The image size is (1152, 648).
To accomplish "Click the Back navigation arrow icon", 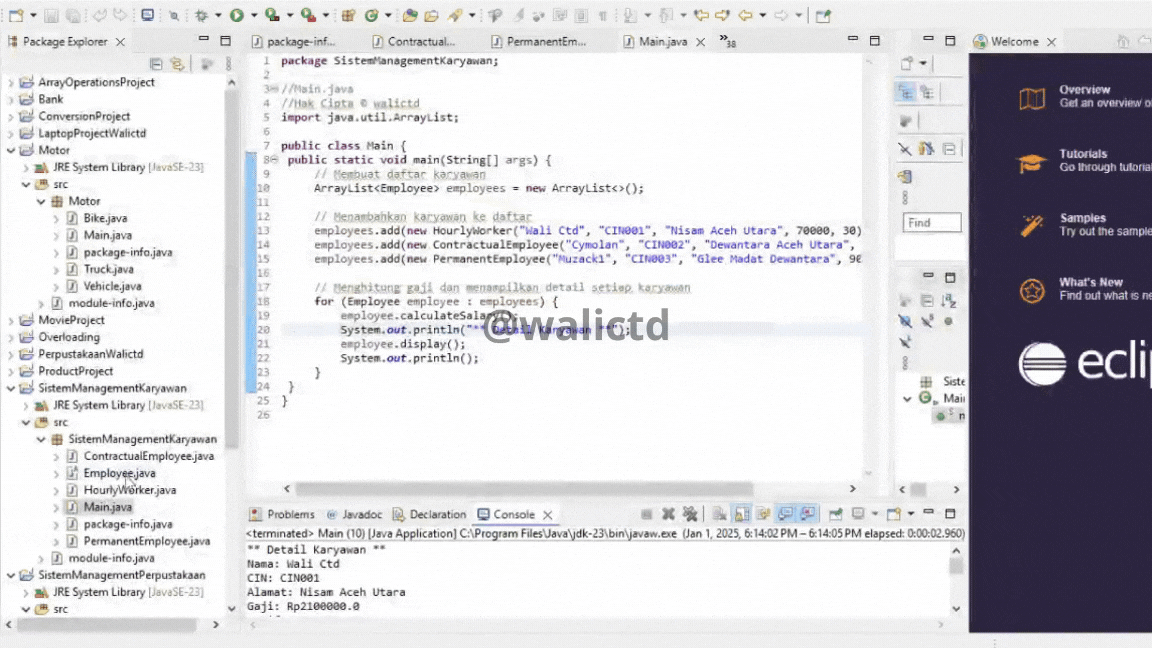I will [x=745, y=15].
